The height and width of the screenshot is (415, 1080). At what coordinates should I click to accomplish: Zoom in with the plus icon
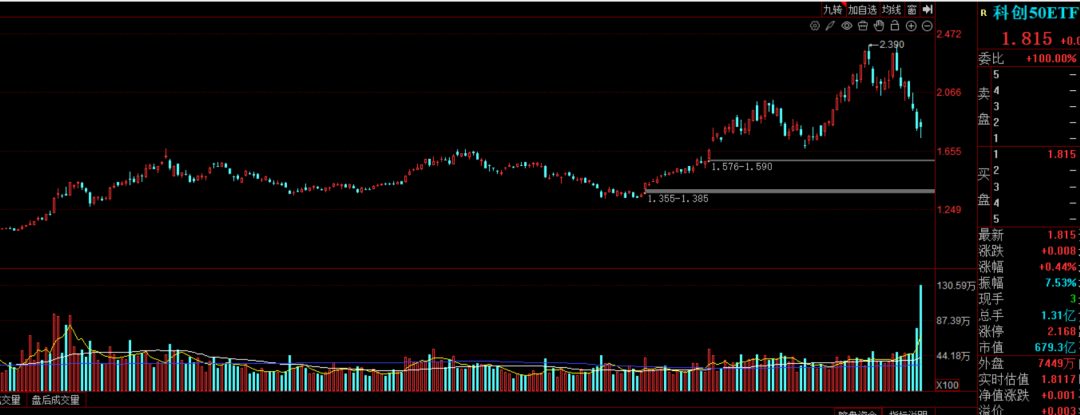pyautogui.click(x=911, y=26)
